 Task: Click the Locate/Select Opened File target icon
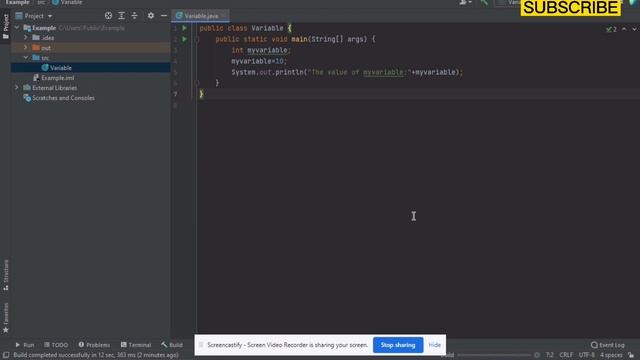108,16
